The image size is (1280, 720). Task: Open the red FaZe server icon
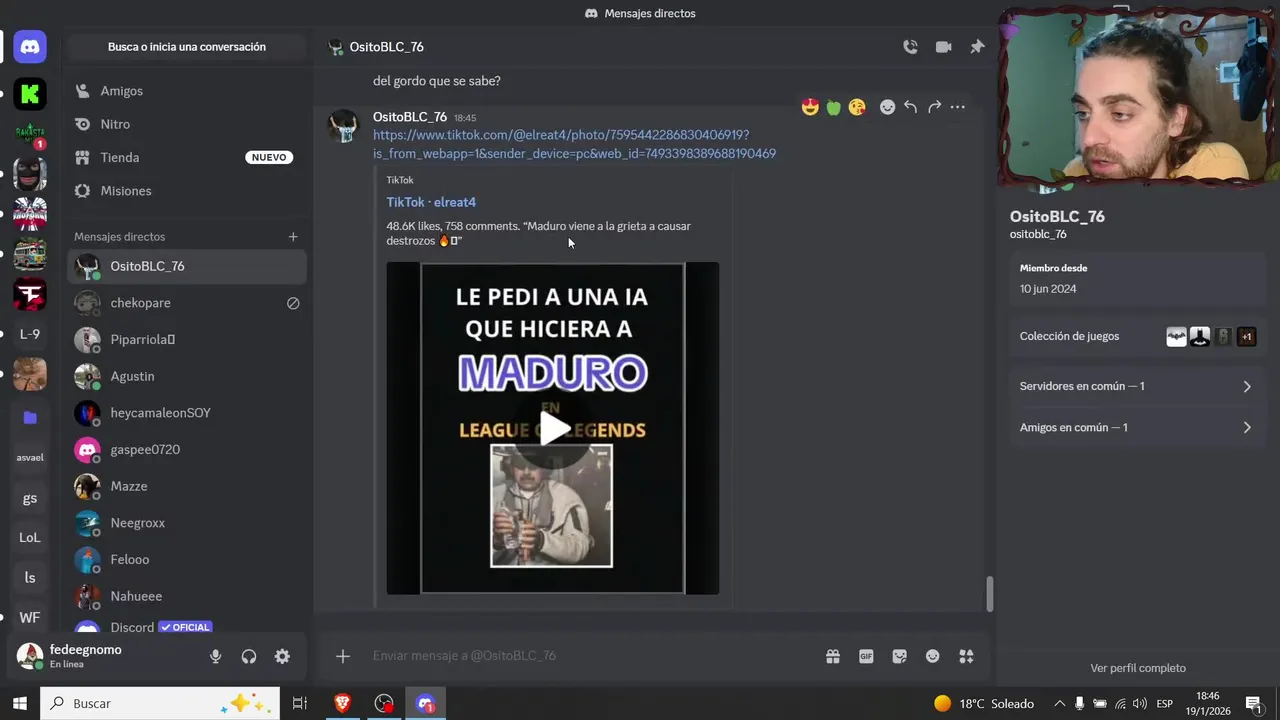(x=30, y=294)
